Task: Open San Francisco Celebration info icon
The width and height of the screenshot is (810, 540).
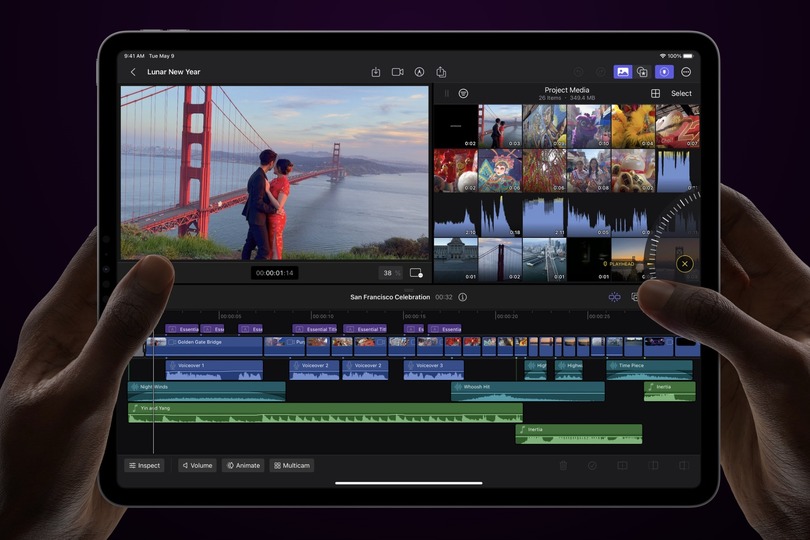Action: tap(462, 297)
